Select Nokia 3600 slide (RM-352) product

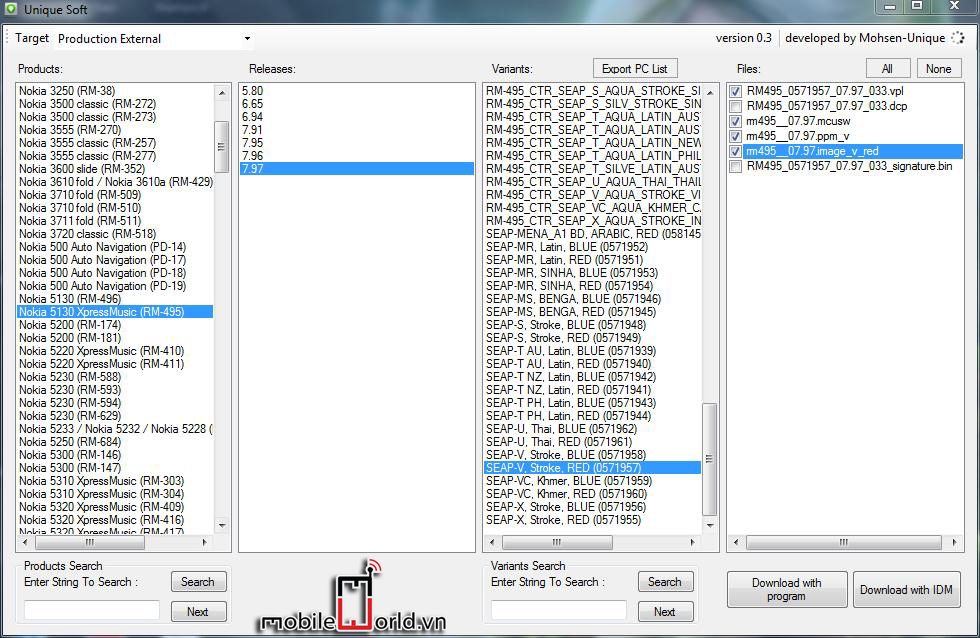[115, 169]
